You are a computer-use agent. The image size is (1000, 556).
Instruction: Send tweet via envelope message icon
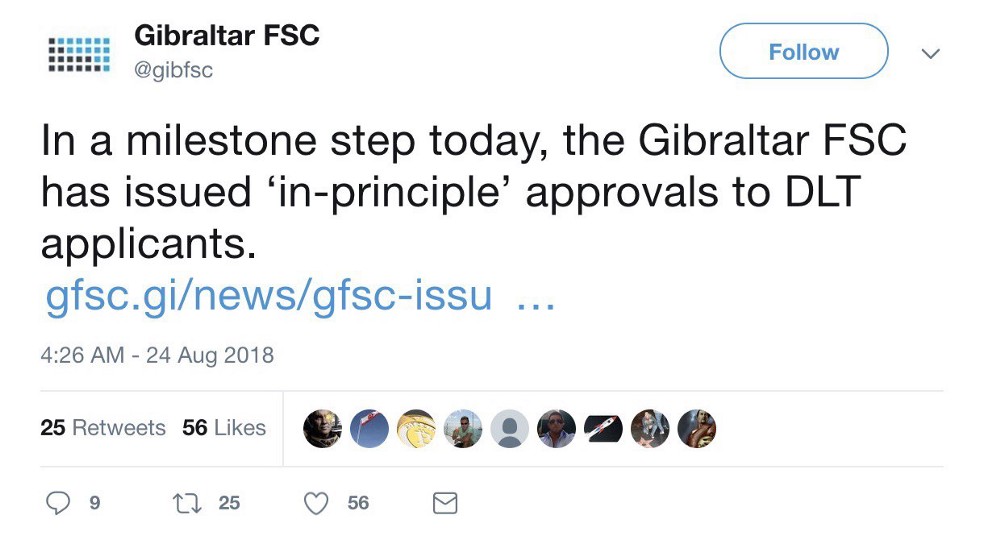tap(445, 503)
